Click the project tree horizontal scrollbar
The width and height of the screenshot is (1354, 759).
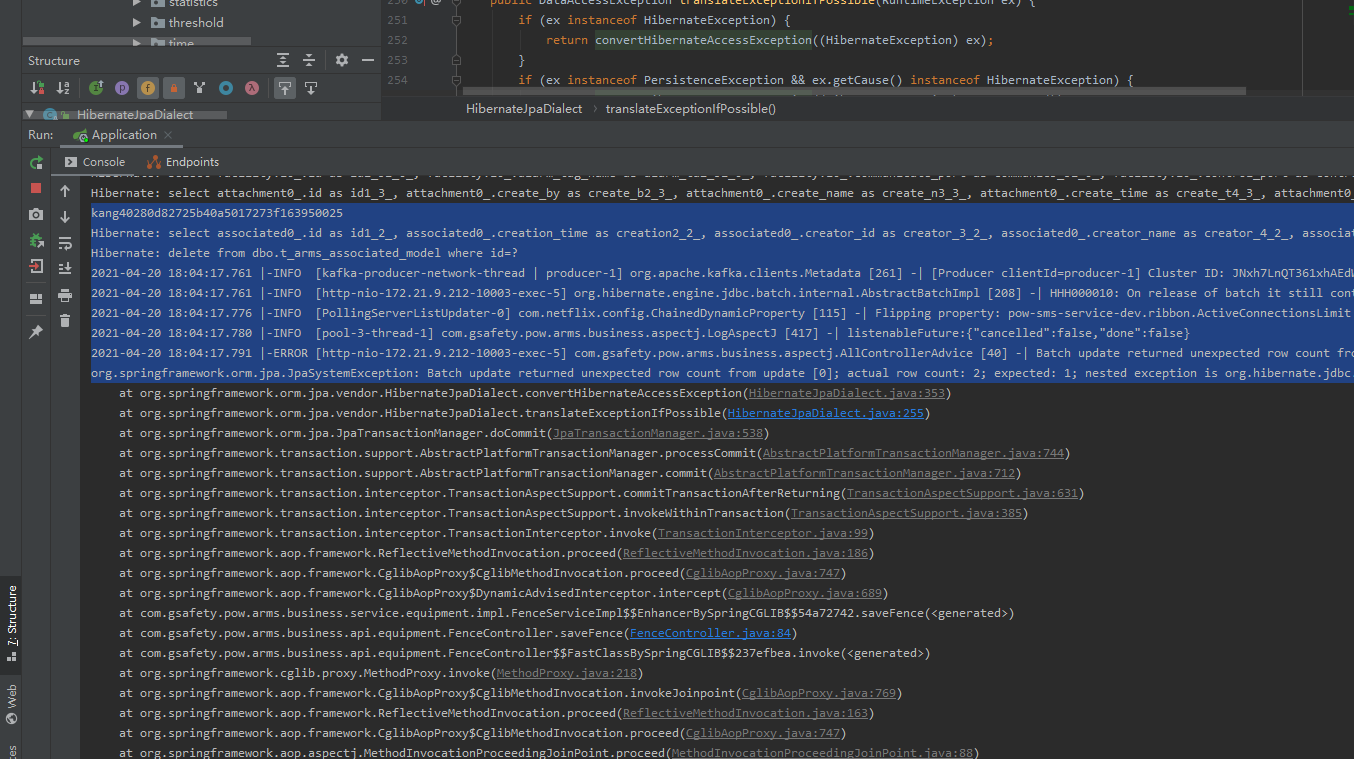(138, 43)
